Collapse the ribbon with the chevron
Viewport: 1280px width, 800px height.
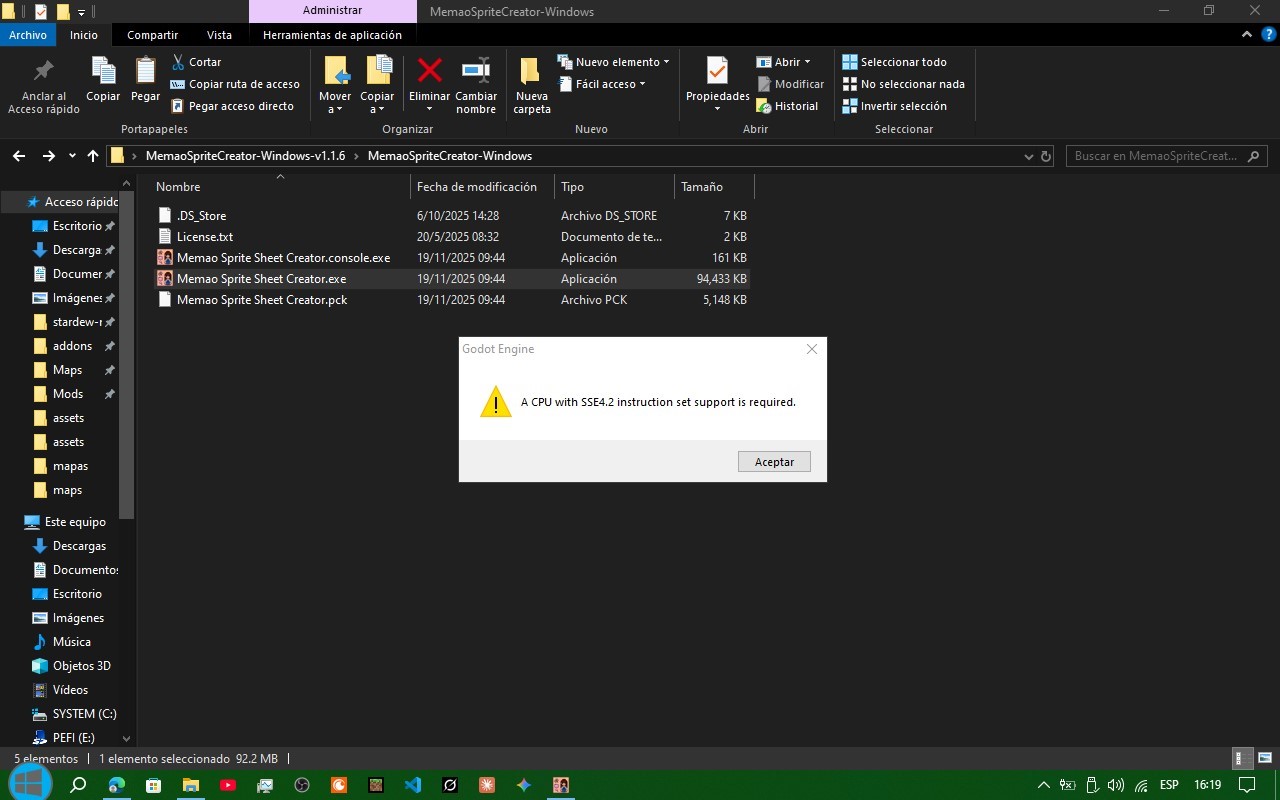tap(1247, 34)
